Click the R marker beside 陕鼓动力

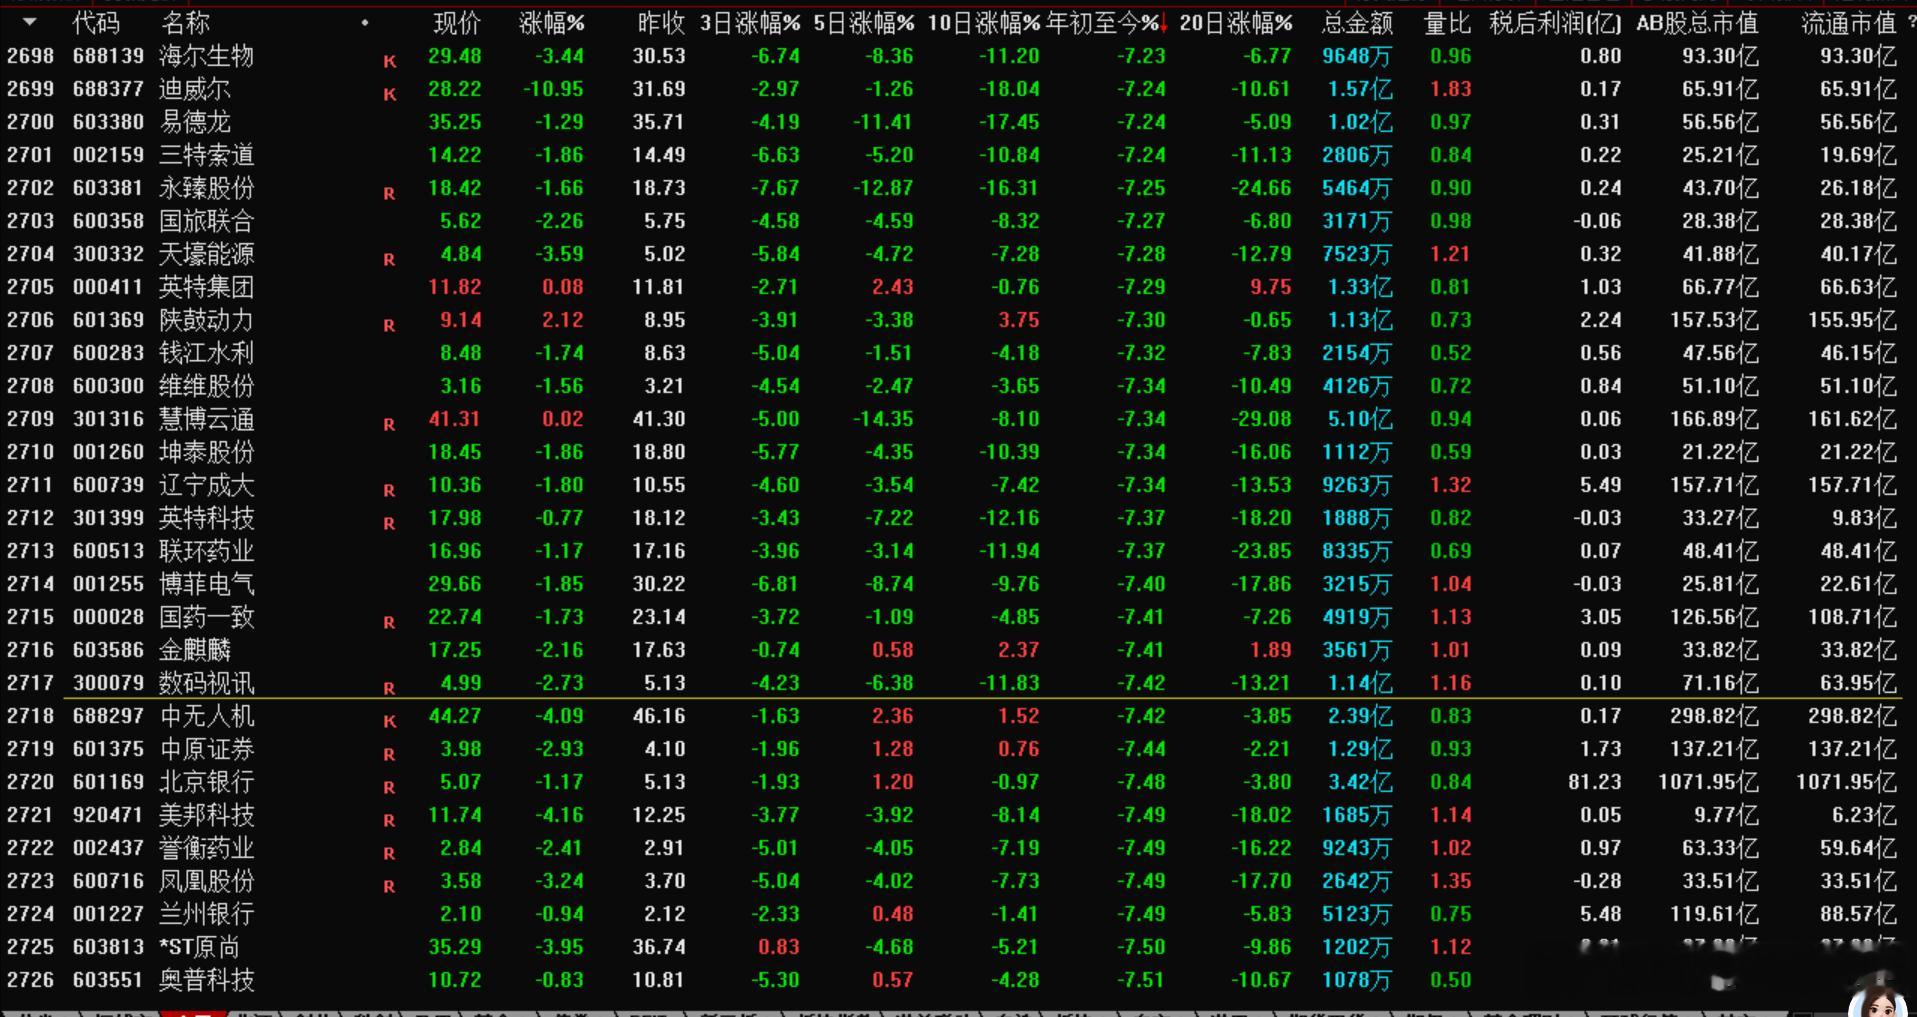390,326
